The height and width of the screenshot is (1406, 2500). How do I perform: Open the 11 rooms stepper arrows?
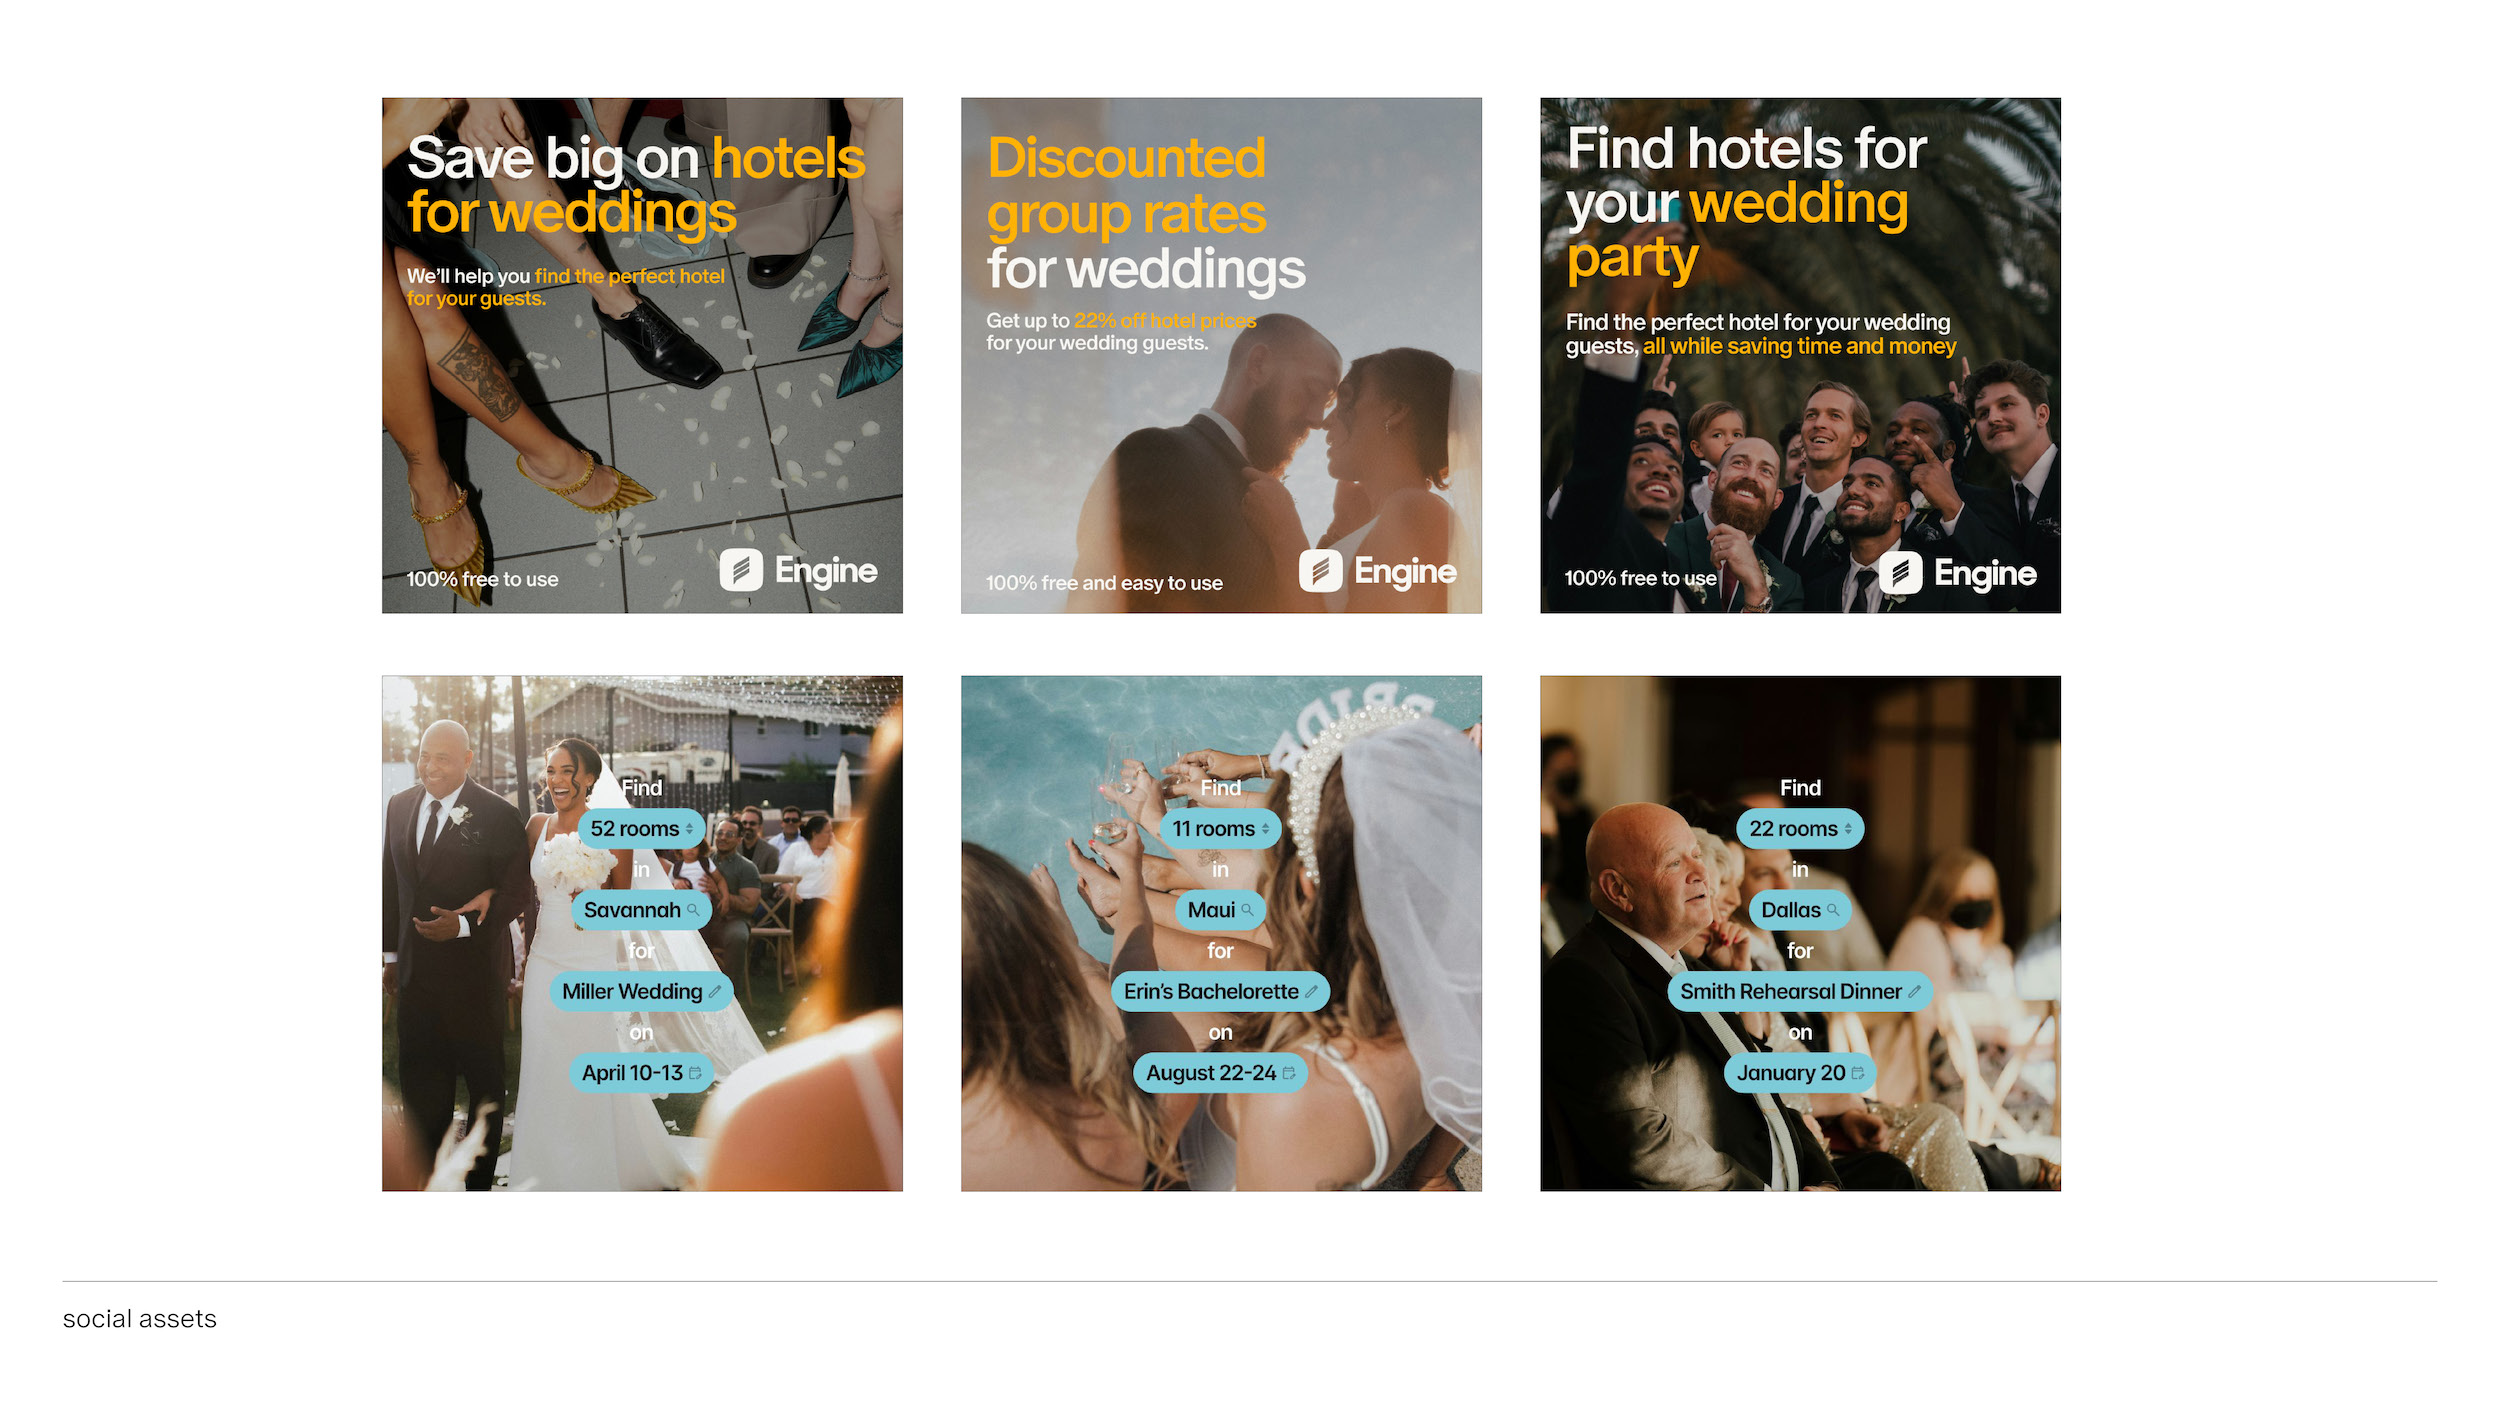click(1265, 829)
